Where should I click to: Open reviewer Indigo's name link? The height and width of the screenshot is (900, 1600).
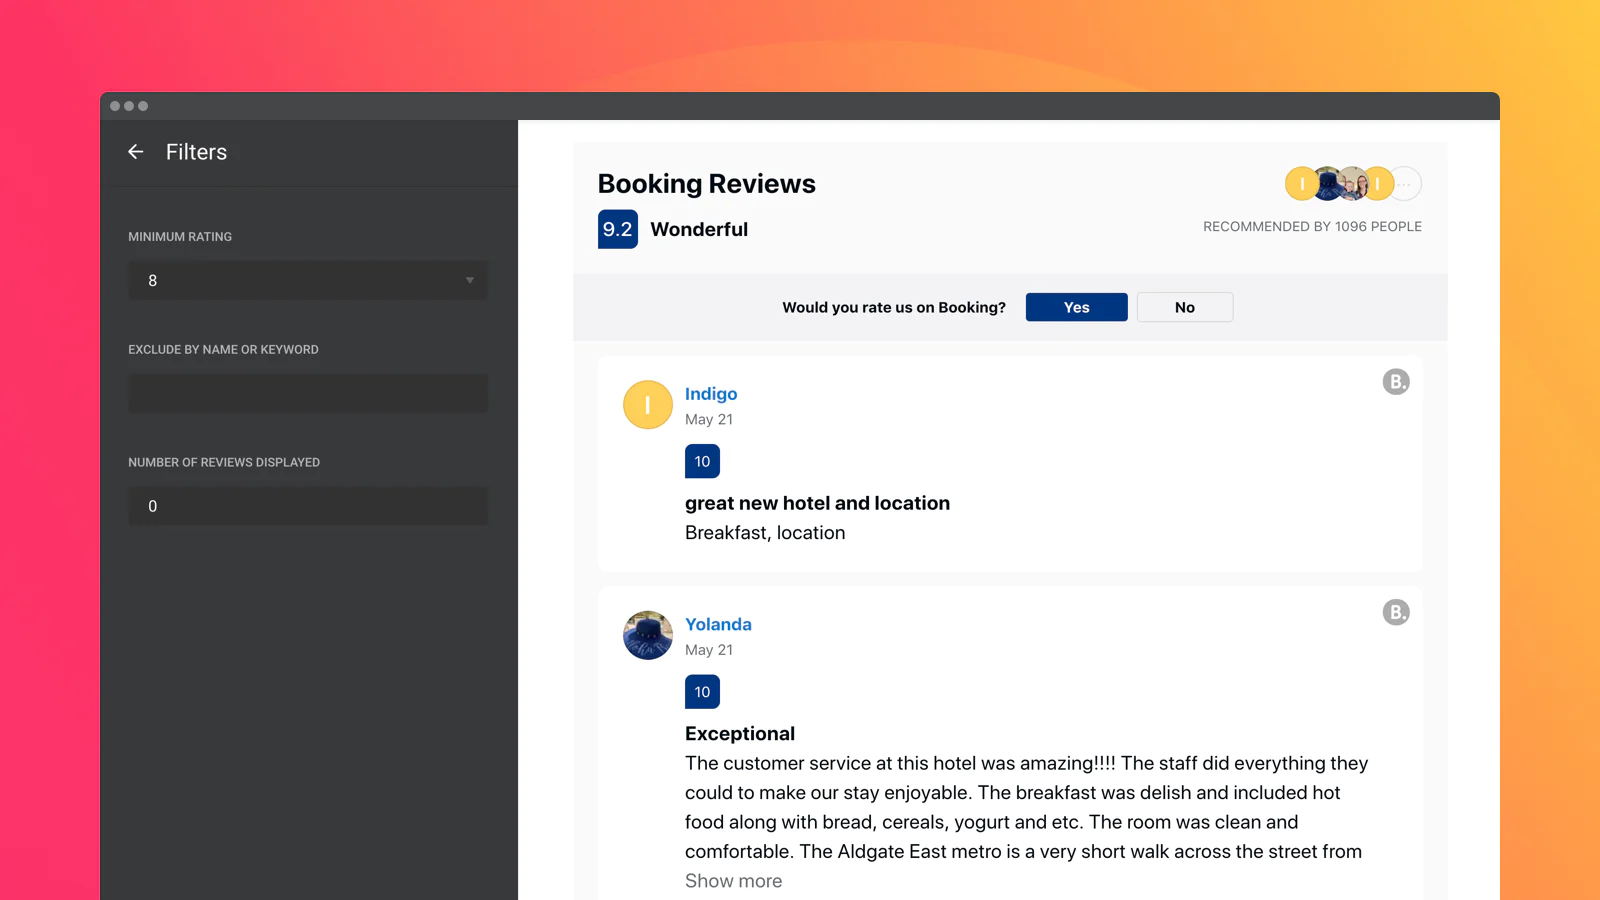pos(711,394)
